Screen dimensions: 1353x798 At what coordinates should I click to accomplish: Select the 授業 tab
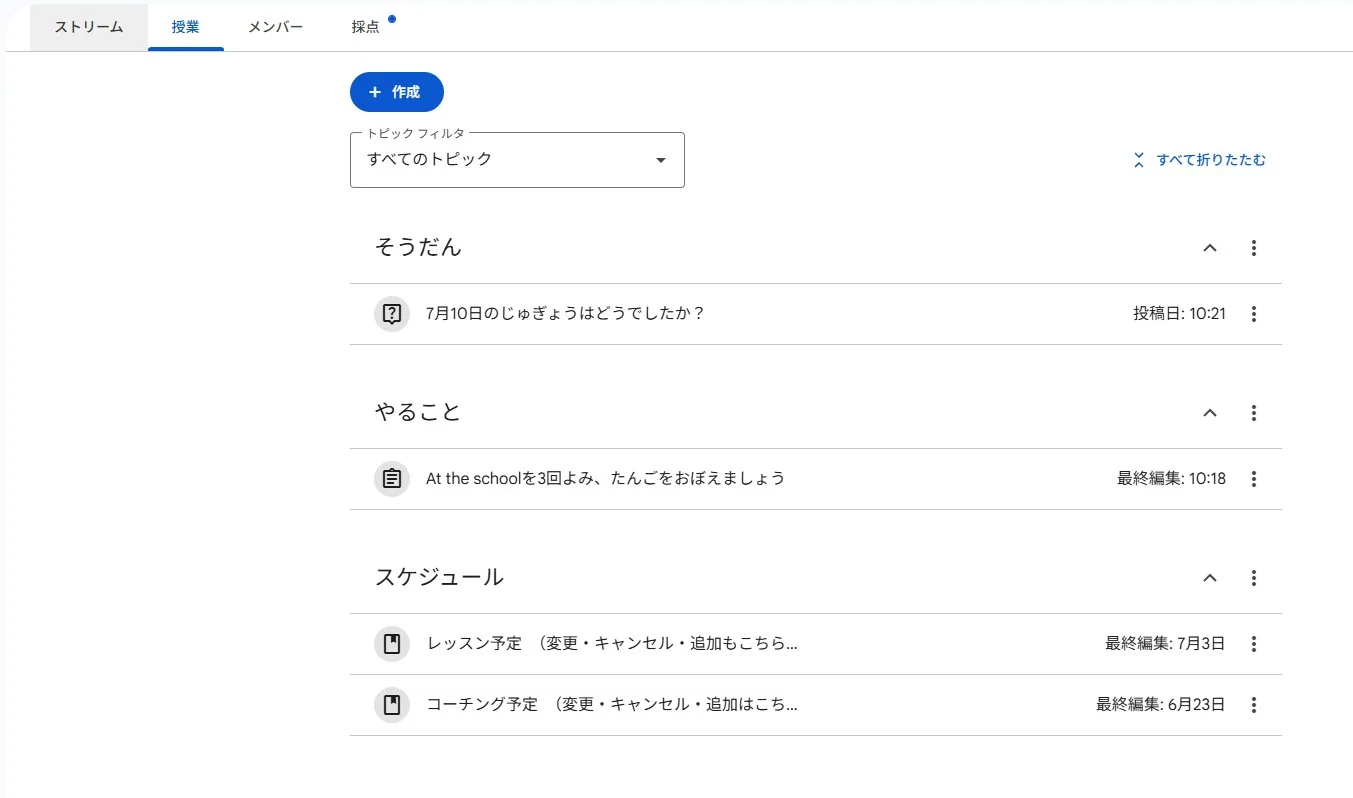(186, 27)
